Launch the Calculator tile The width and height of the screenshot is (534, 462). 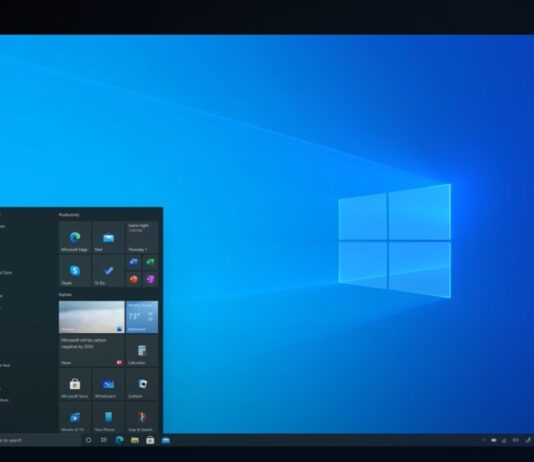[142, 350]
